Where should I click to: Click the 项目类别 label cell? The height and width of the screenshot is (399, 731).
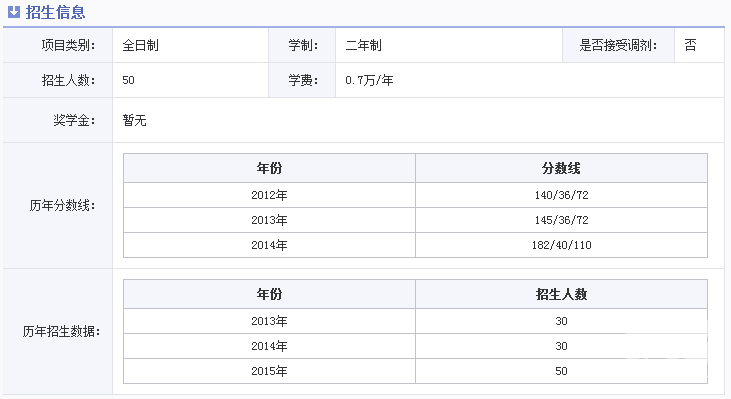tap(58, 45)
